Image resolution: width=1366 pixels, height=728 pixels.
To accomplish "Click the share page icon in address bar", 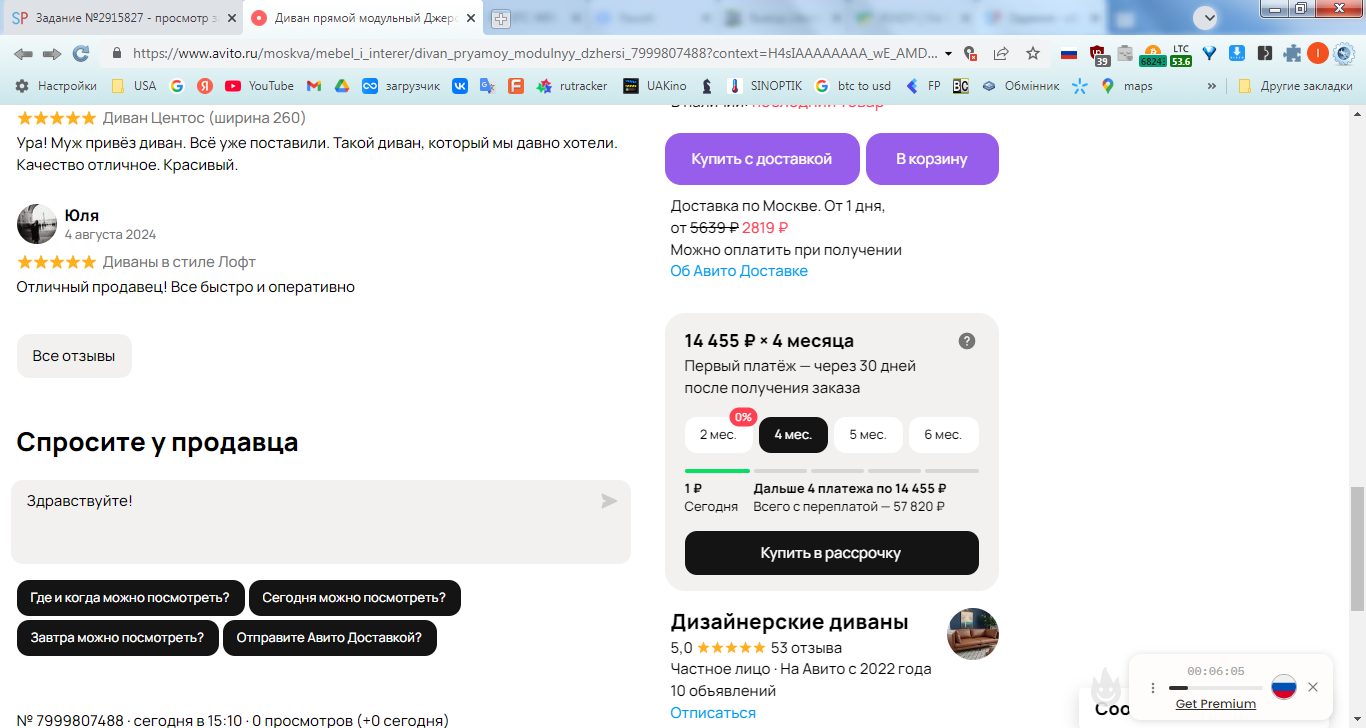I will click(x=1001, y=54).
